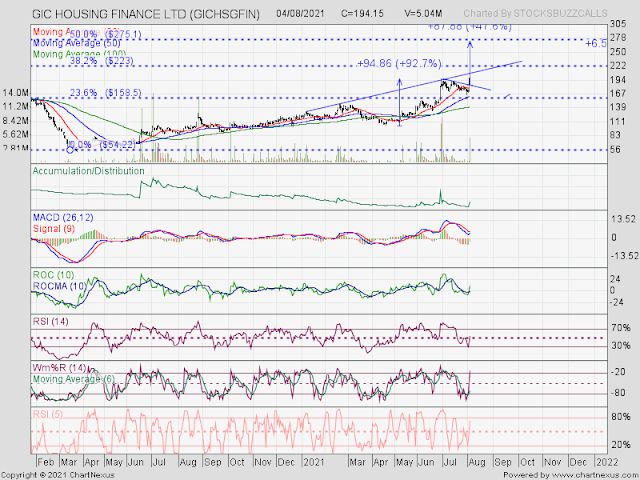Click the 5.62M volume axis value
Image resolution: width=640 pixels, height=480 pixels.
16,134
